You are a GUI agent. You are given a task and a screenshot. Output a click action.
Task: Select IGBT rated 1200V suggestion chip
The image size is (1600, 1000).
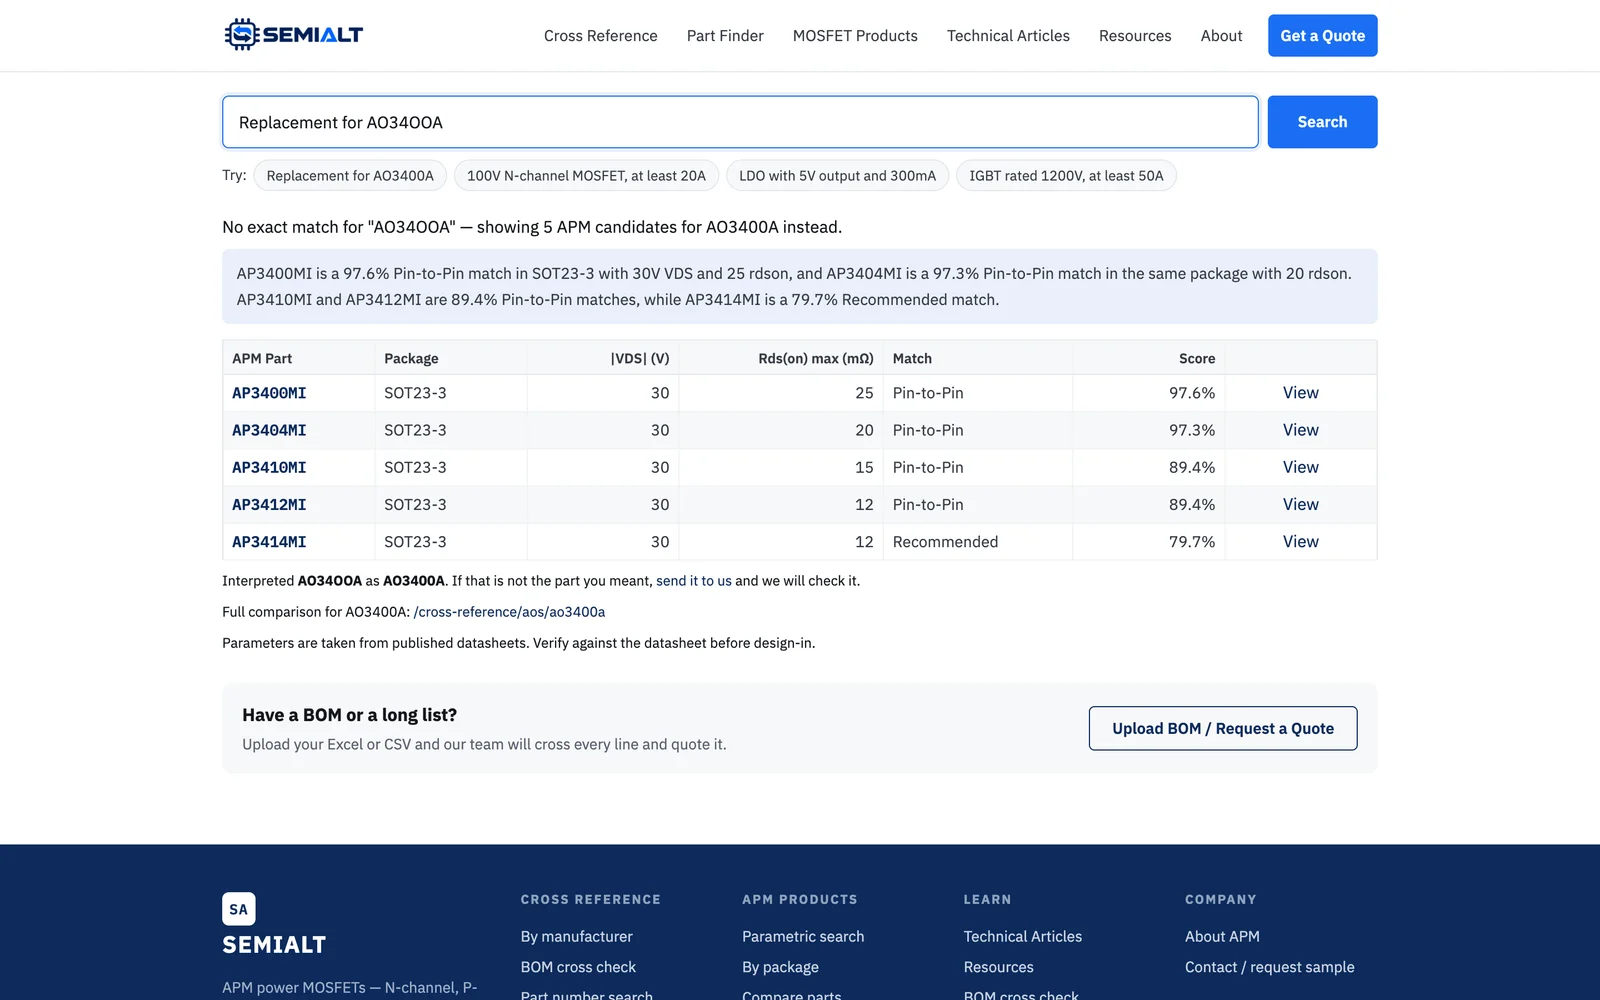point(1066,176)
